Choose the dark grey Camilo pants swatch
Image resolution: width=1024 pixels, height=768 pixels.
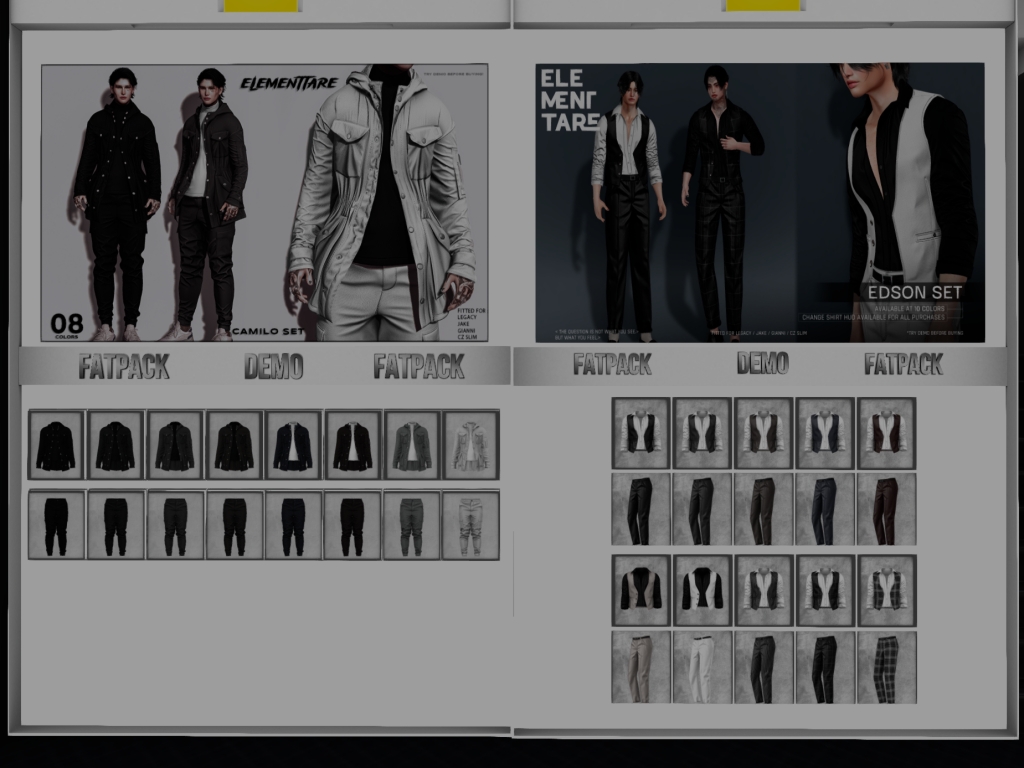pyautogui.click(x=412, y=525)
